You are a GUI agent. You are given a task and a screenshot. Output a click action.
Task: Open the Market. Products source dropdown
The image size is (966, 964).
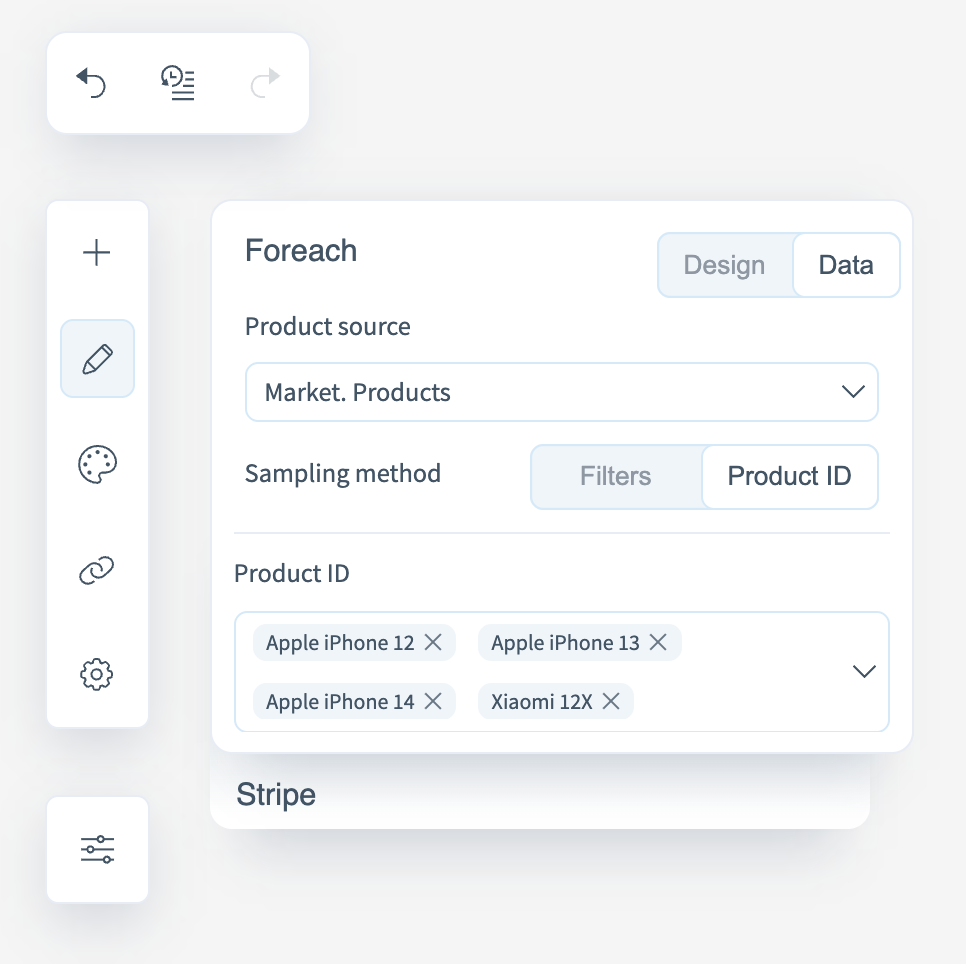tap(561, 392)
